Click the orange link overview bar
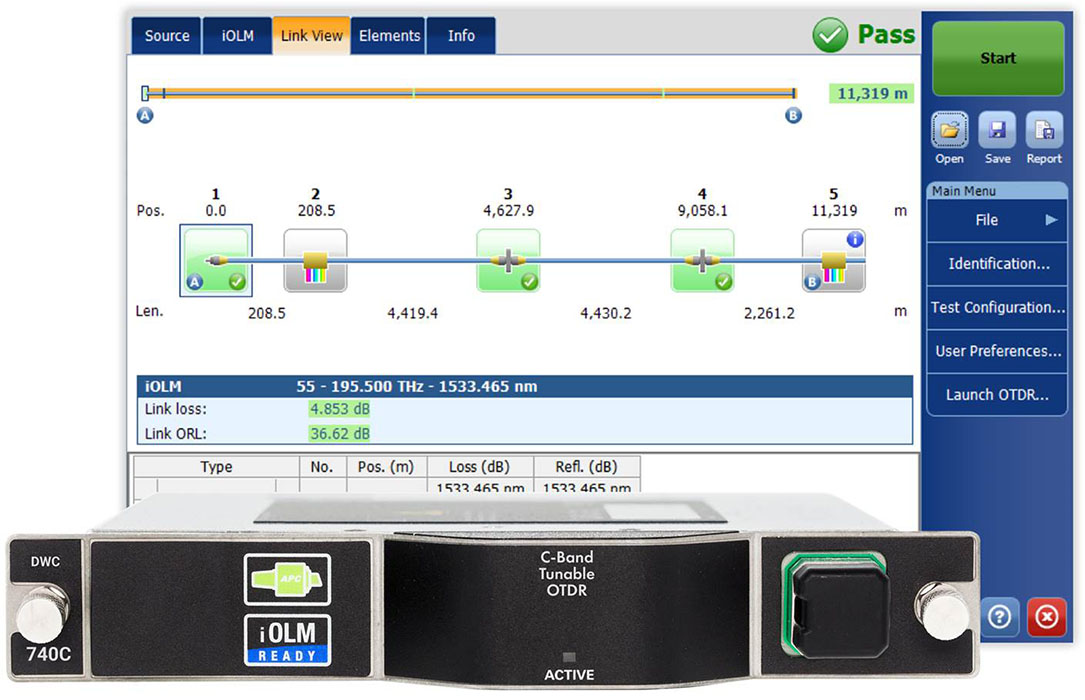Viewport: 1085px width, 700px height. pos(471,93)
